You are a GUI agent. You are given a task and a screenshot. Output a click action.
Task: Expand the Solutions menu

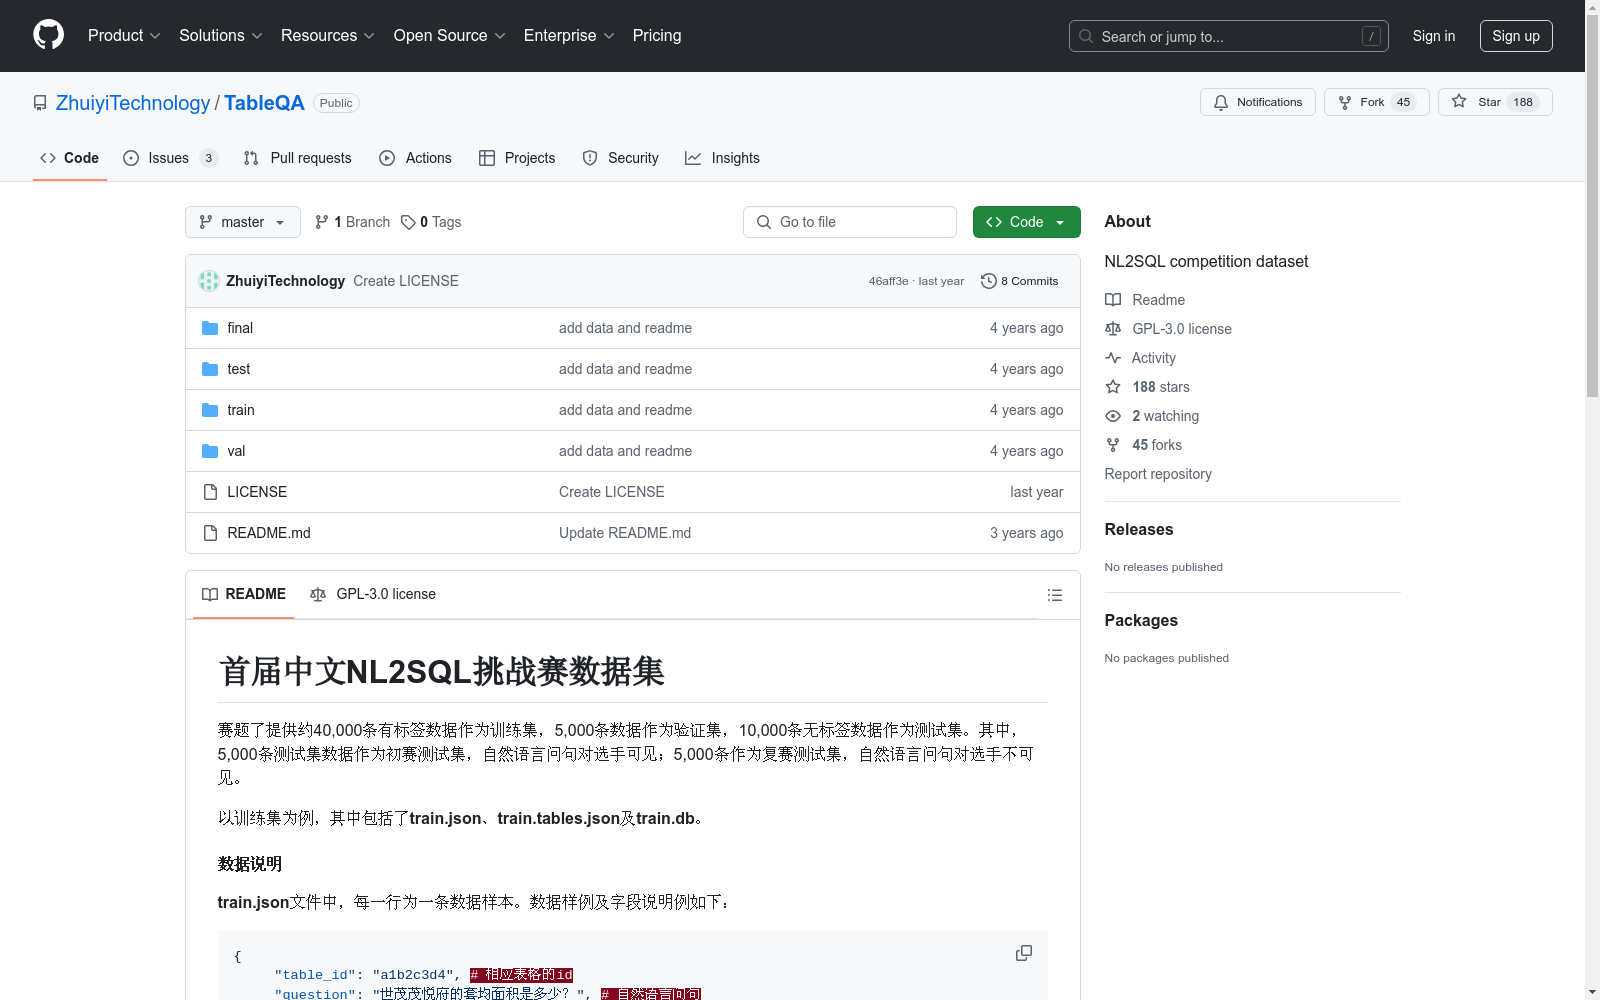(221, 35)
